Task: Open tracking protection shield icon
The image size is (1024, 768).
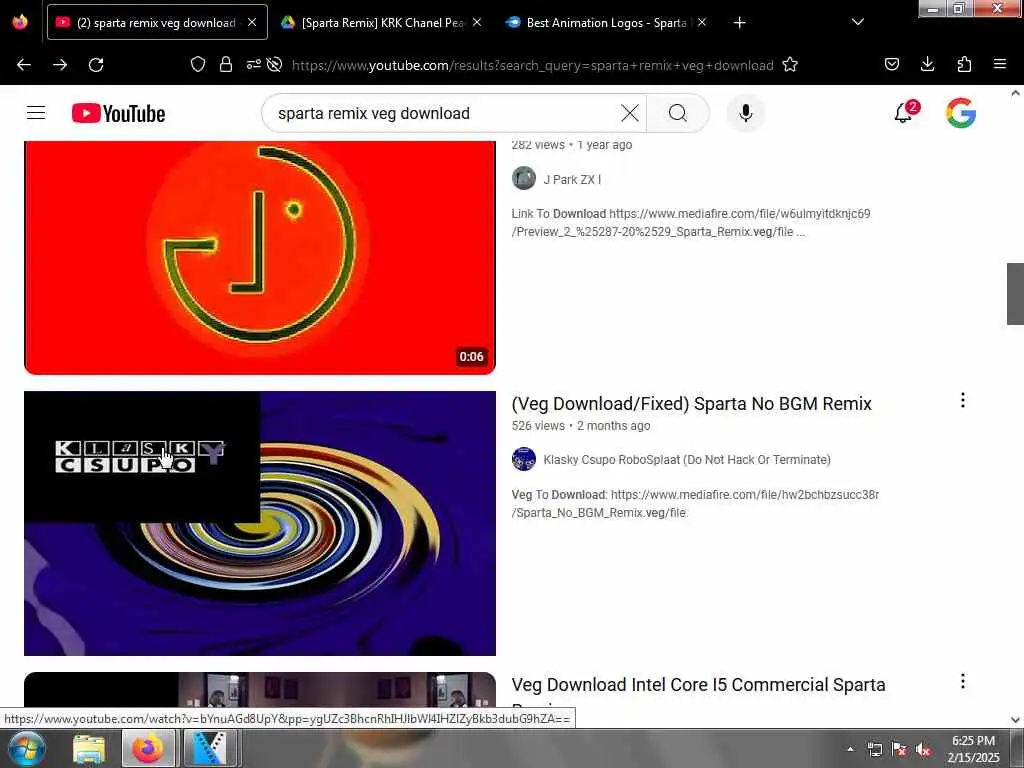Action: [198, 64]
